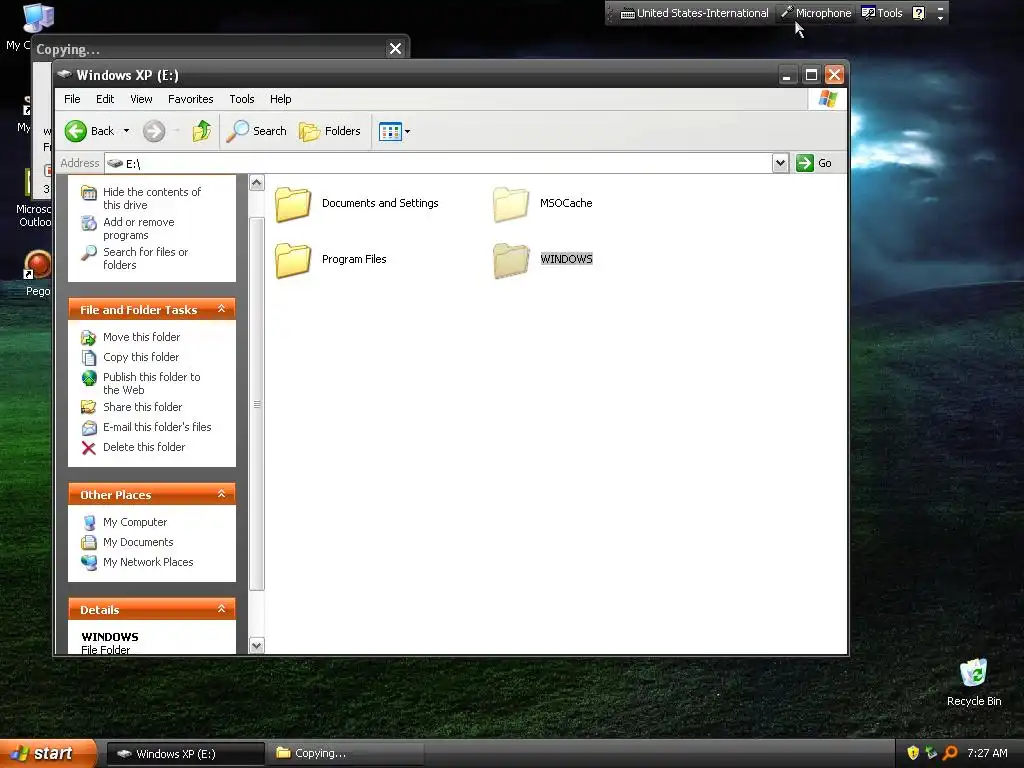Open the Favorites menu

tap(190, 99)
